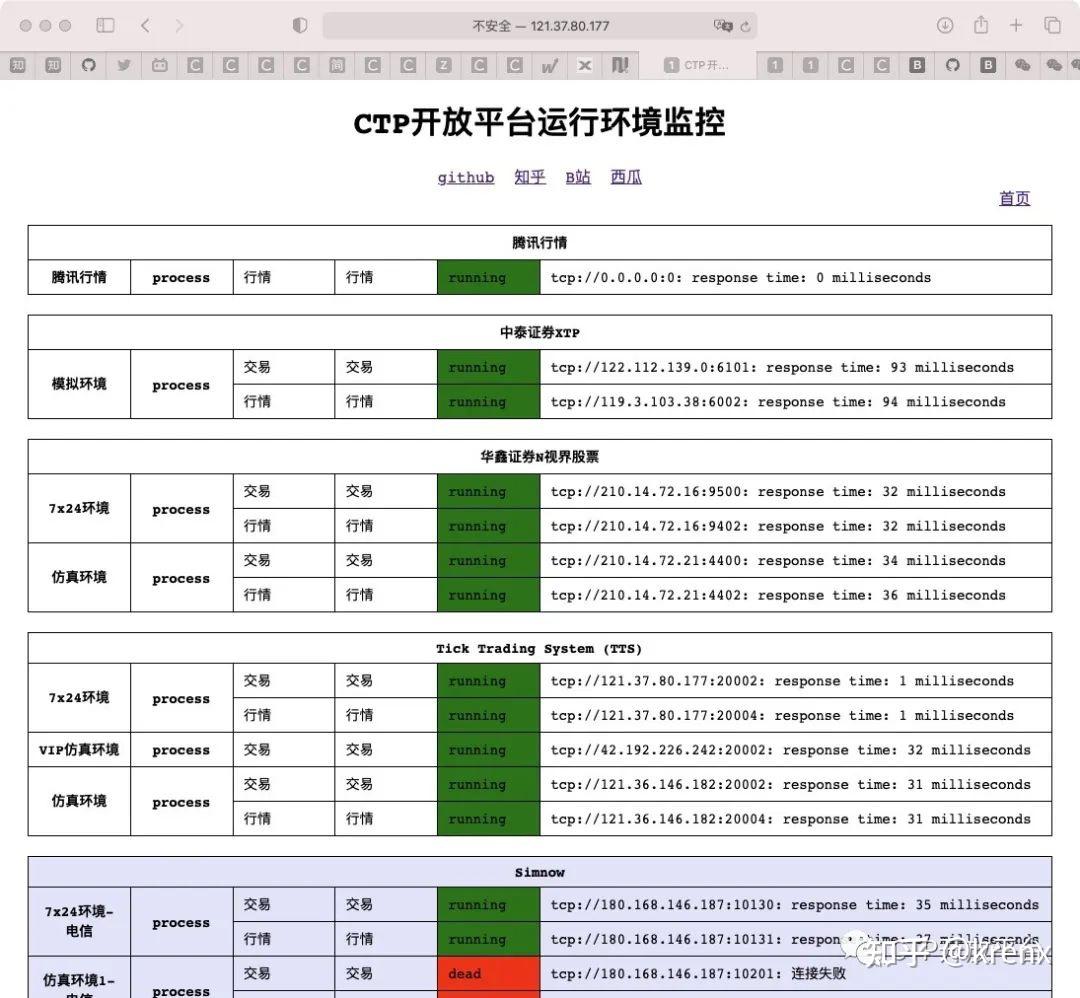Click the 中泰证券XTP section header
This screenshot has width=1080, height=998.
pos(539,332)
